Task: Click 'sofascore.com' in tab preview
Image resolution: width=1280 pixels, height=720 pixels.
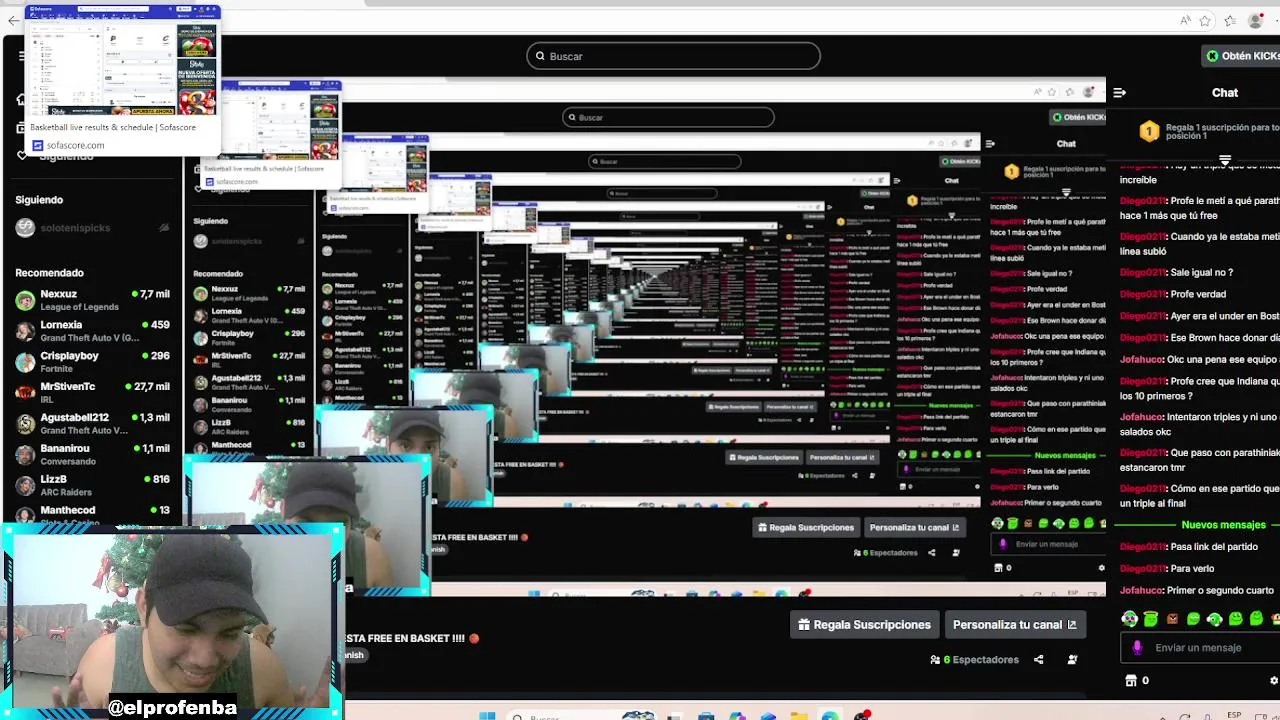Action: [75, 146]
